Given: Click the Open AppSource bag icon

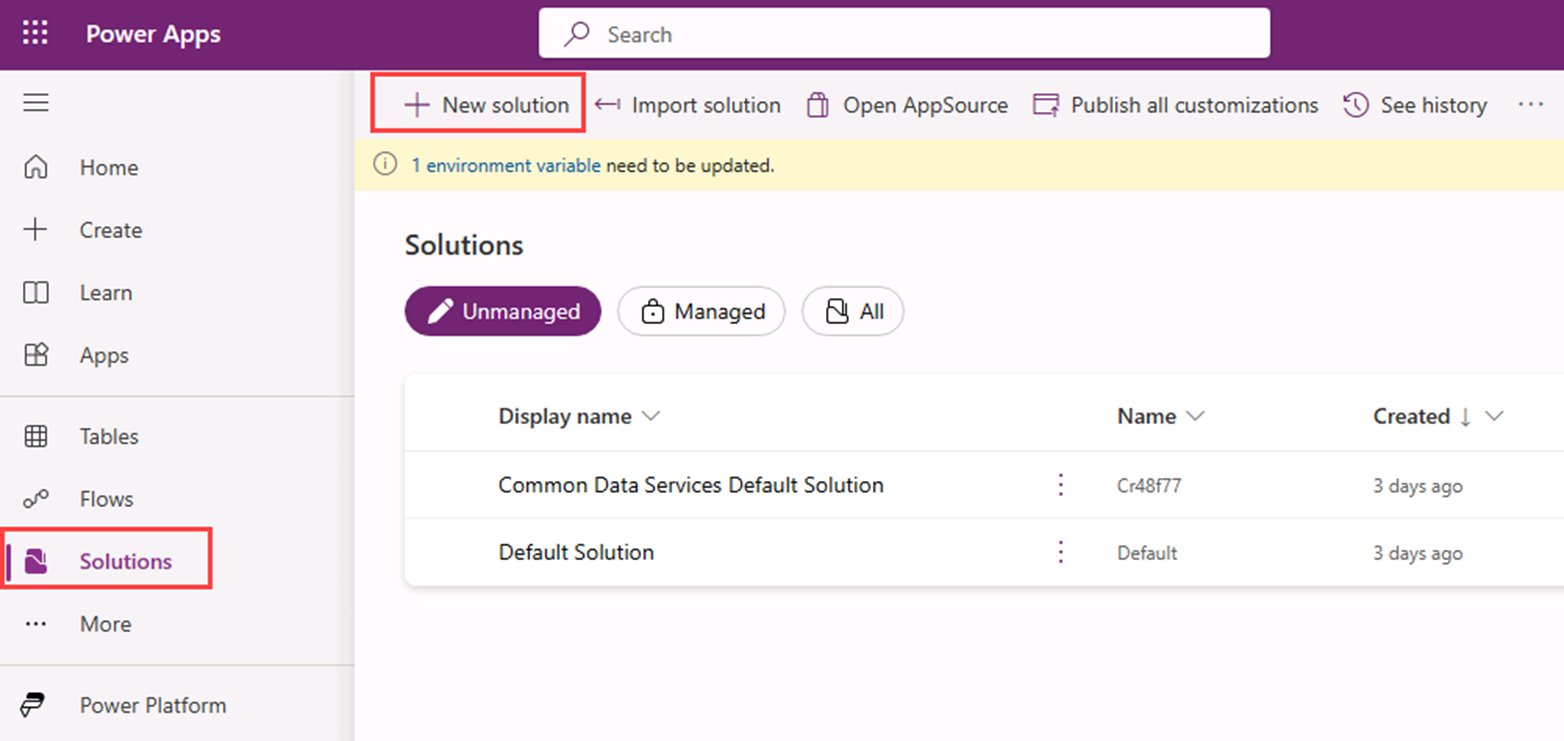Looking at the screenshot, I should coord(818,105).
